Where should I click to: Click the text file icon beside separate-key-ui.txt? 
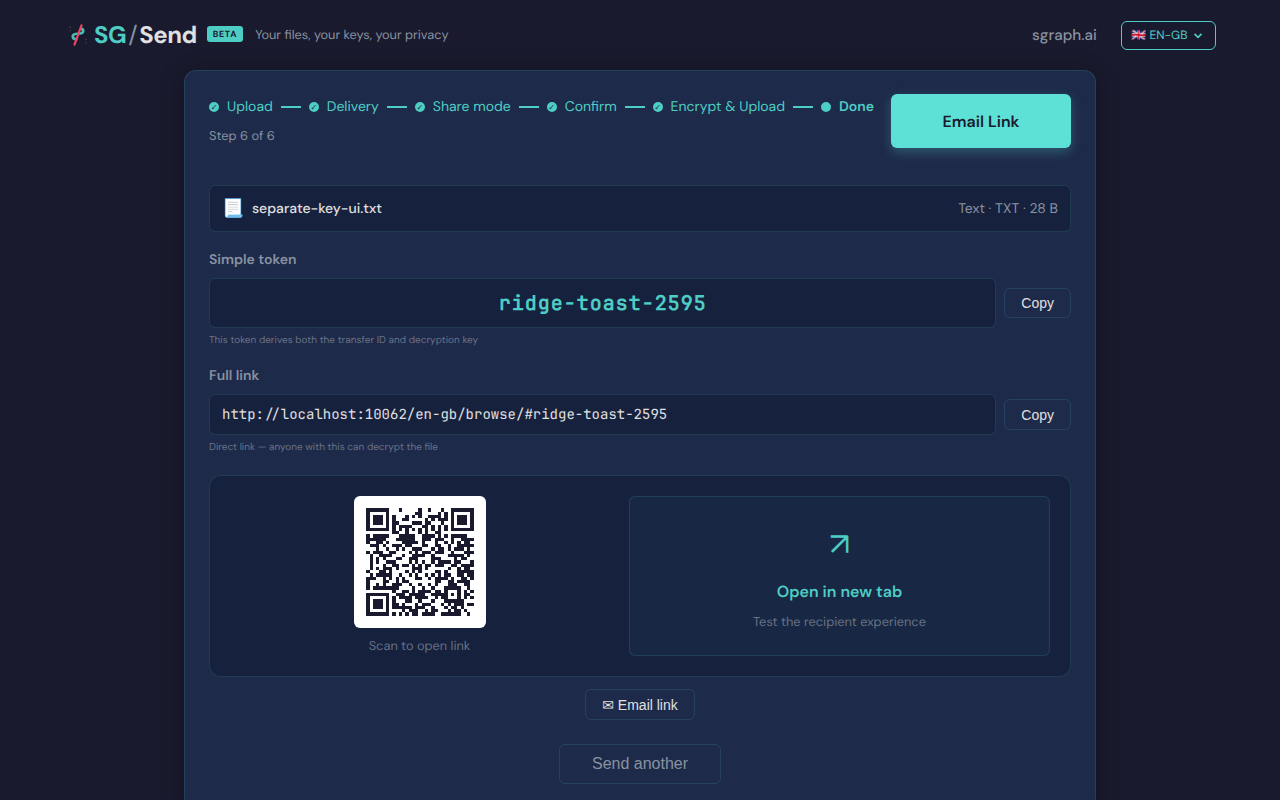(233, 208)
